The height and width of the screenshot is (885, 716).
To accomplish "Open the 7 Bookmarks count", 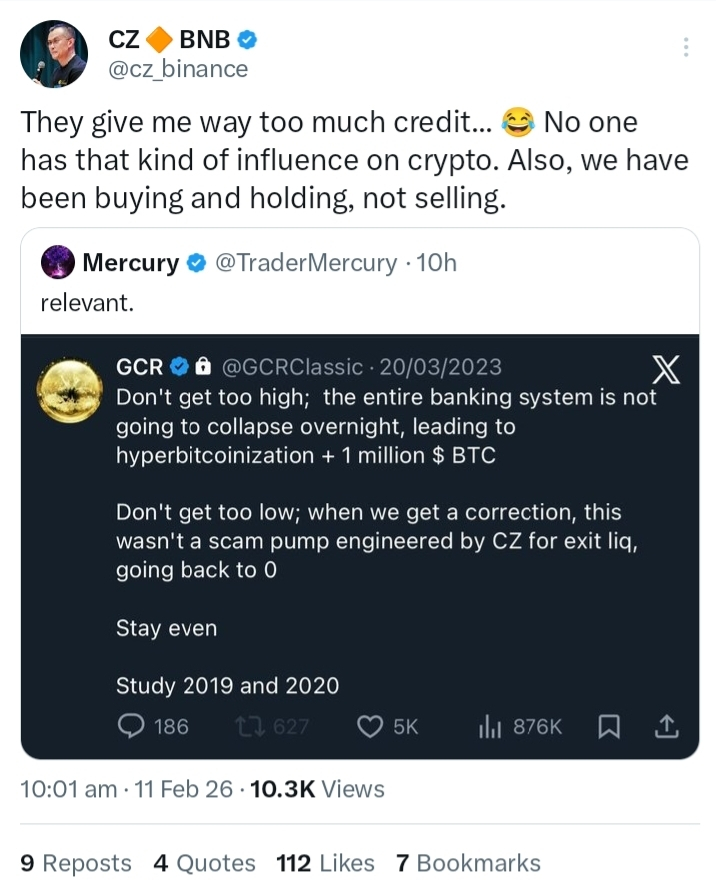I will [x=467, y=863].
